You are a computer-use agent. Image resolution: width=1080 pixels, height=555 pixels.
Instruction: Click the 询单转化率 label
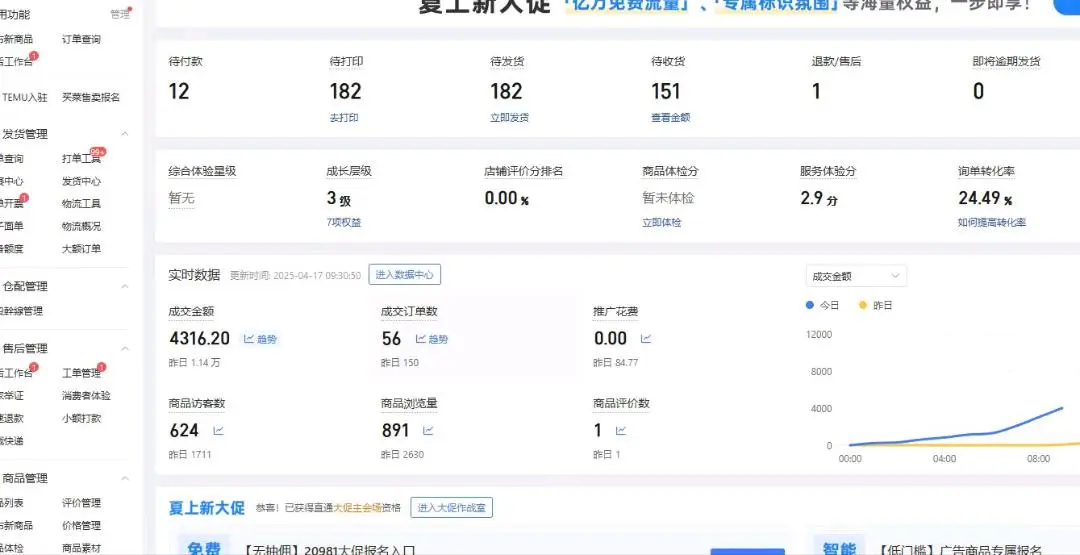(986, 171)
